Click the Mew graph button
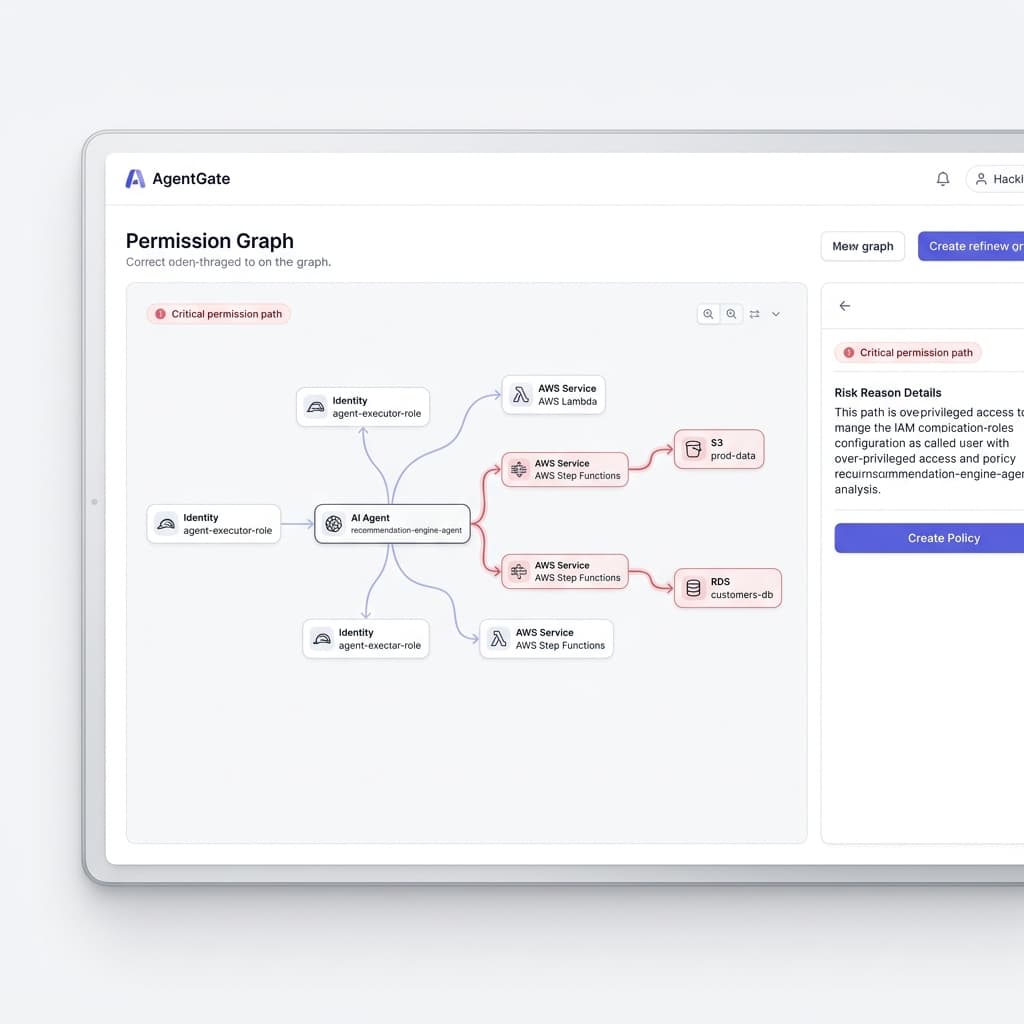This screenshot has width=1024, height=1024. click(x=862, y=246)
